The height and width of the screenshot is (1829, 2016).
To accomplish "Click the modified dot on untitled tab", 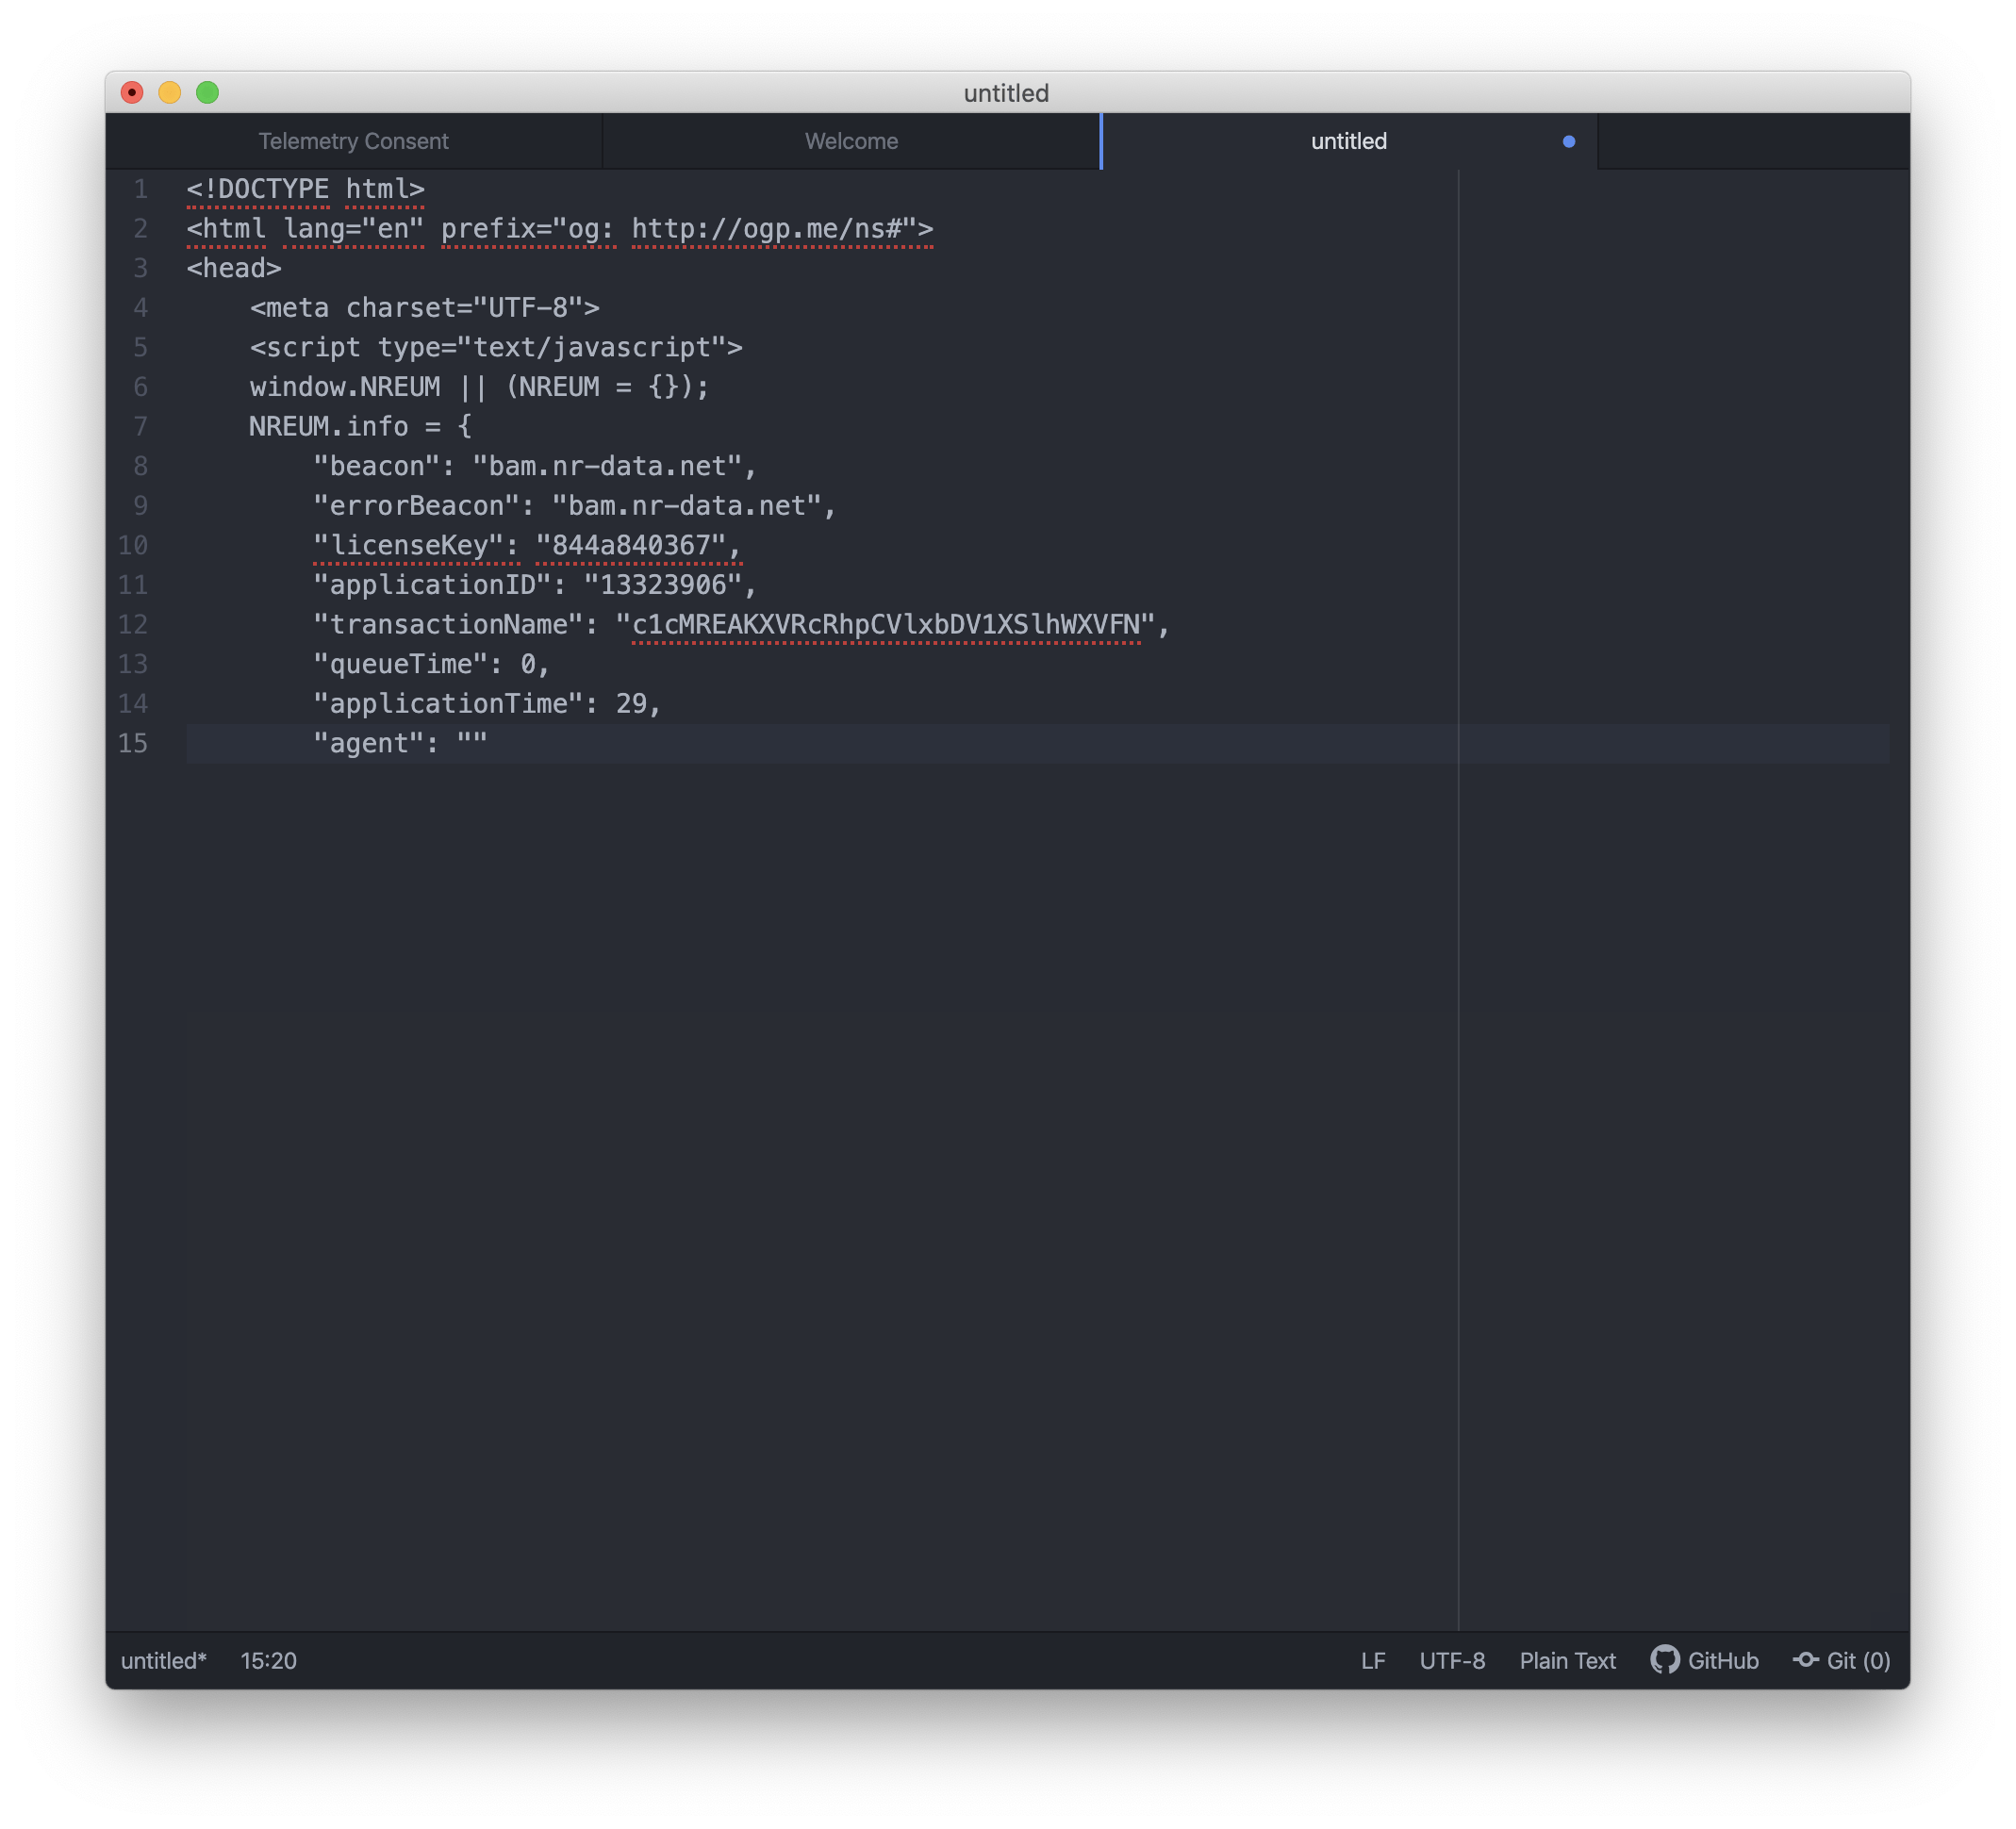I will [x=1568, y=142].
